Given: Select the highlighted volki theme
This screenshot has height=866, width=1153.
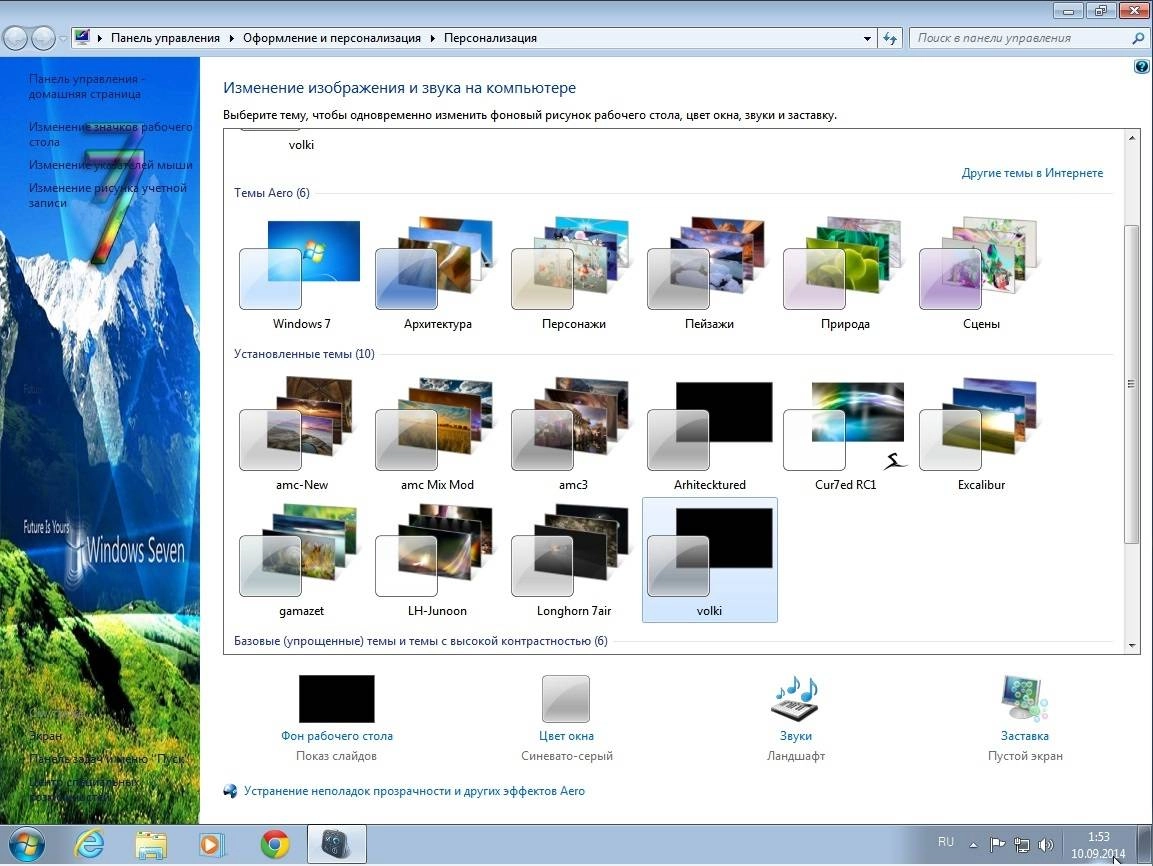Looking at the screenshot, I should pos(710,560).
